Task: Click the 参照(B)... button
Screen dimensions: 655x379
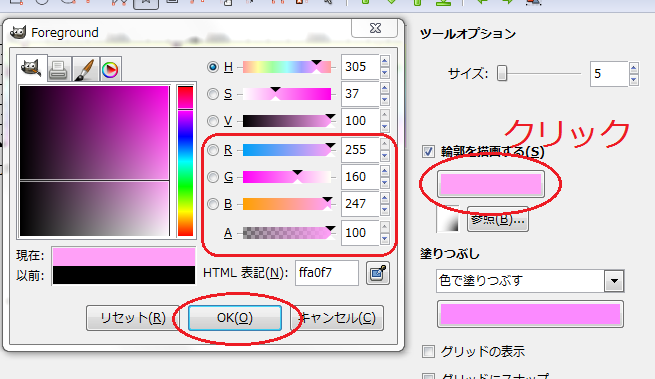Action: click(x=498, y=219)
